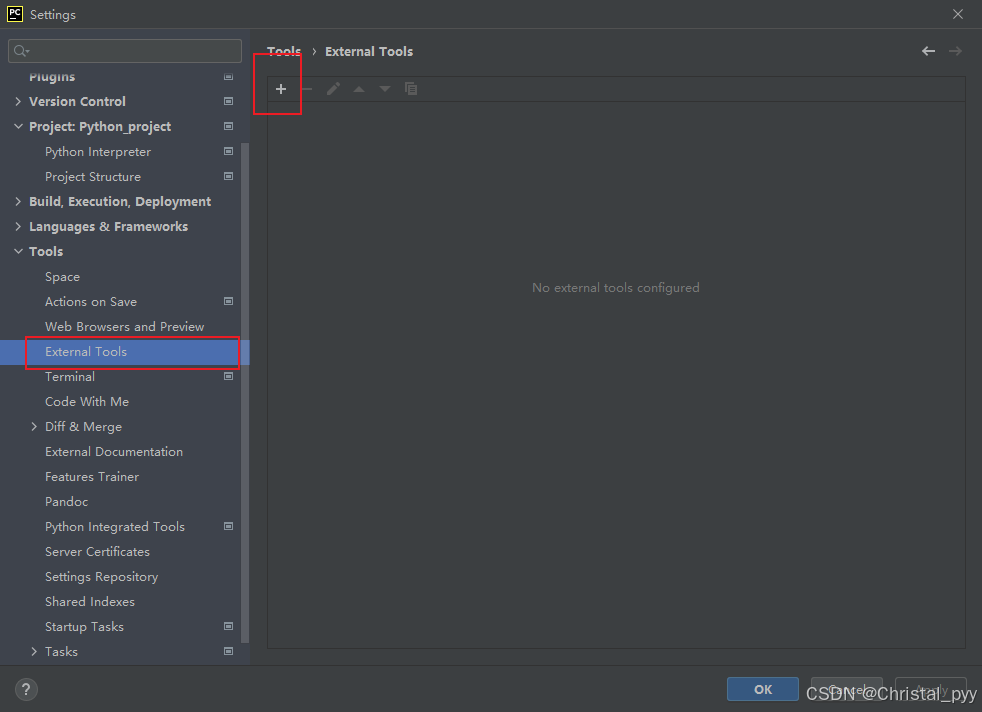
Task: Click the edit tool pencil icon
Action: pyautogui.click(x=333, y=89)
